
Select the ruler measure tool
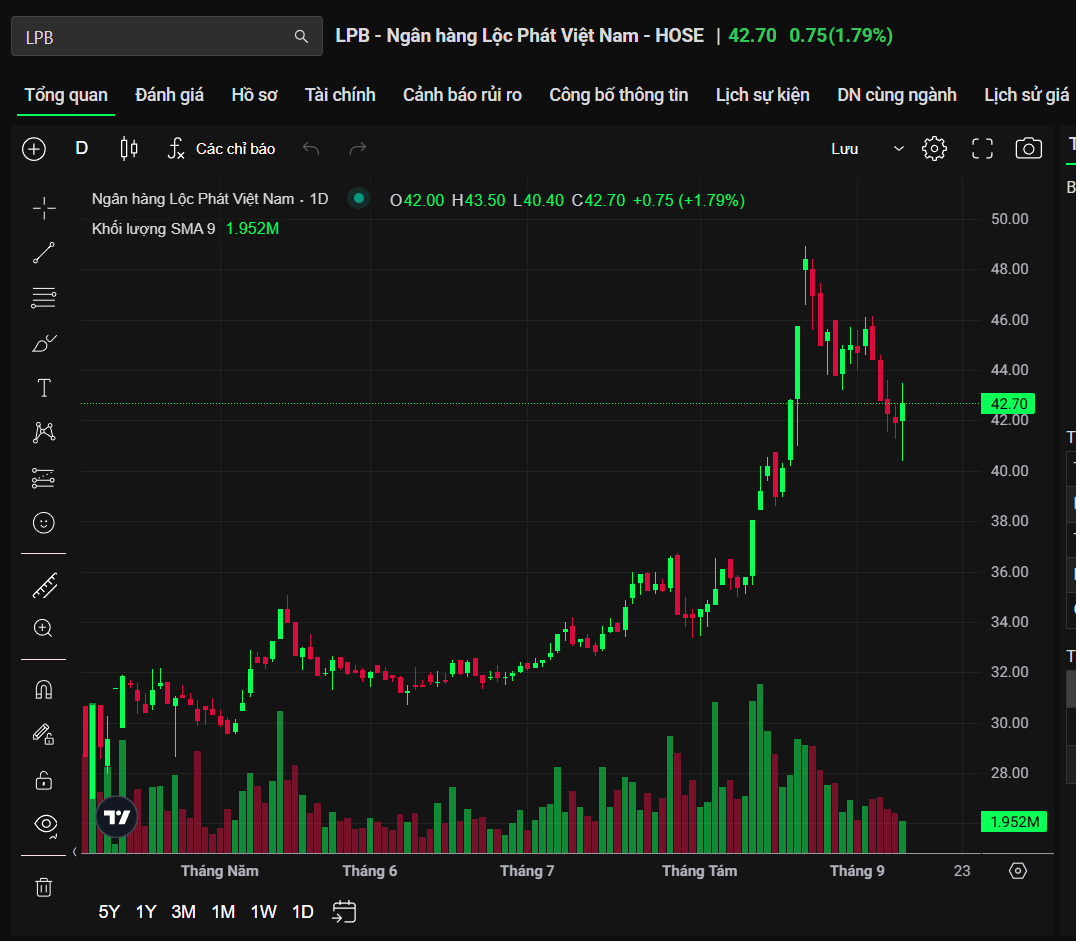click(45, 586)
